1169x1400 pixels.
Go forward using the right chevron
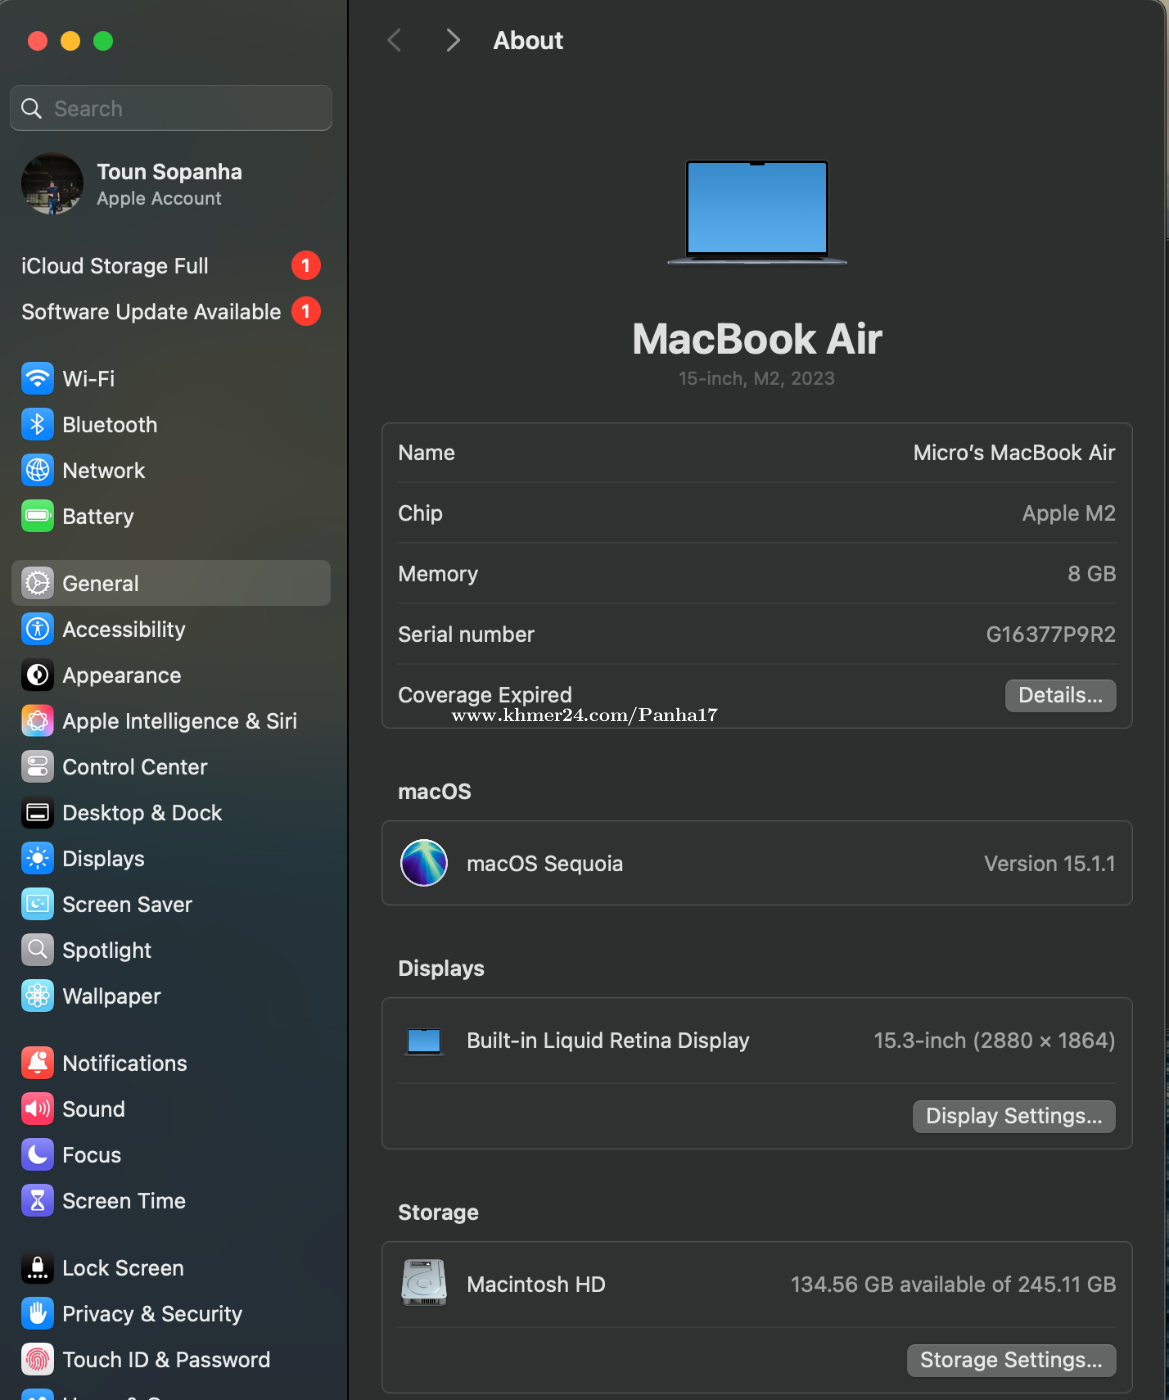(453, 40)
